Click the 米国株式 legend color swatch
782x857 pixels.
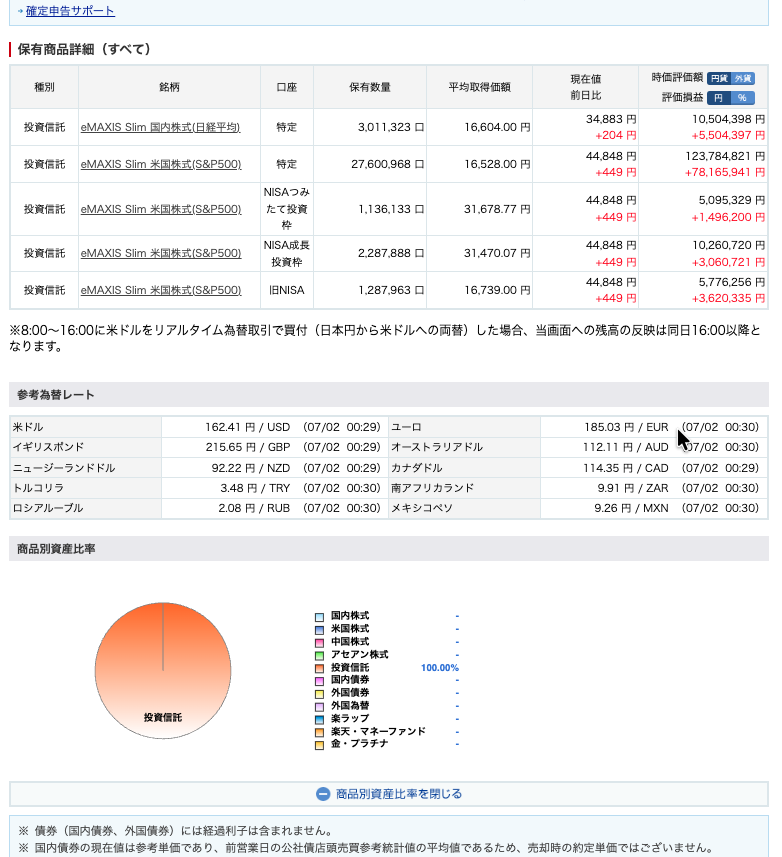coord(319,630)
